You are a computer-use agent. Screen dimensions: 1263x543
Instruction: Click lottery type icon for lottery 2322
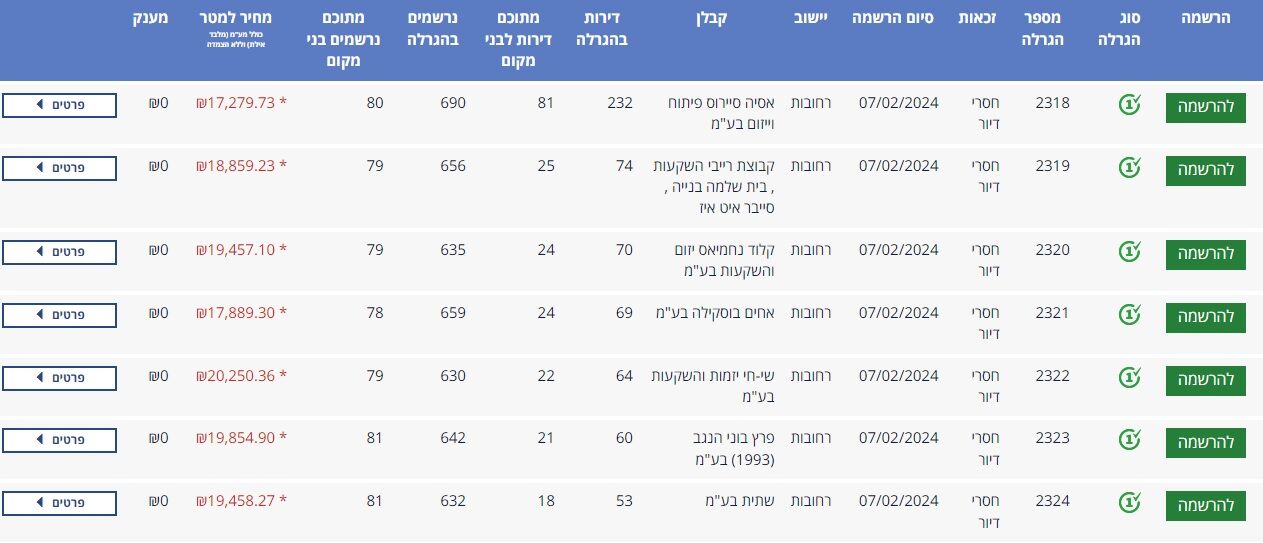1129,378
